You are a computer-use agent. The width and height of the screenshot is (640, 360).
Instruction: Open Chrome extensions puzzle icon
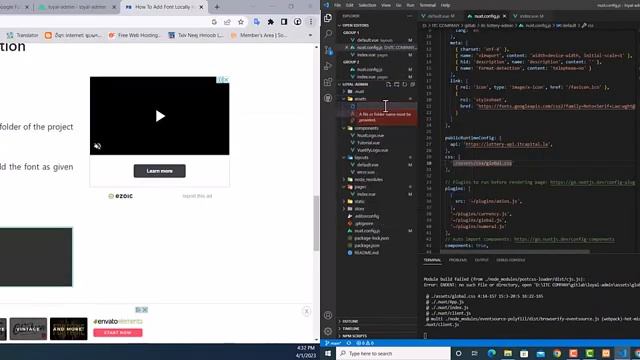[270, 22]
